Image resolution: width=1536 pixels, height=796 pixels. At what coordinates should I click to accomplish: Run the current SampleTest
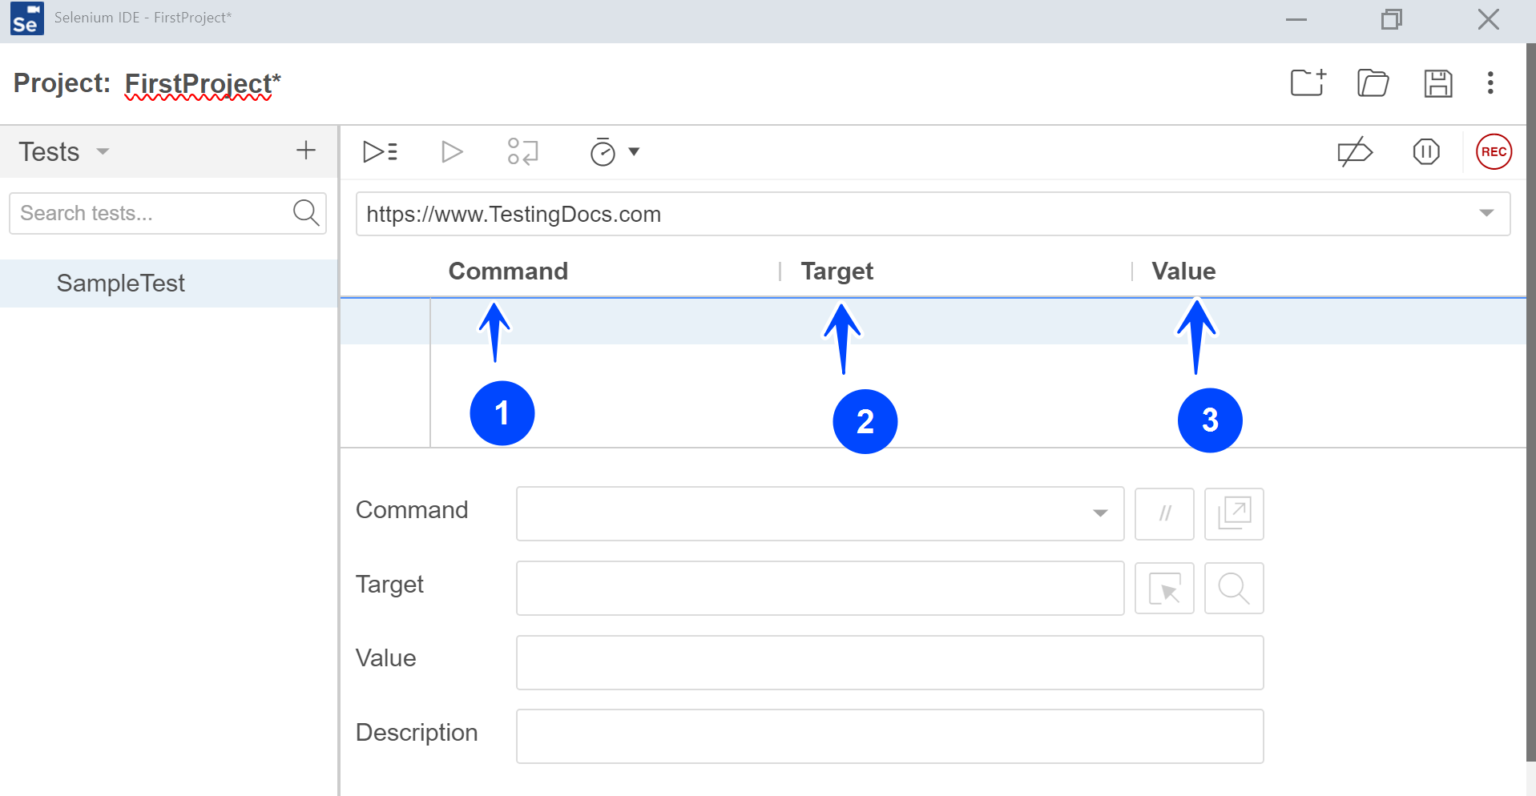(451, 151)
